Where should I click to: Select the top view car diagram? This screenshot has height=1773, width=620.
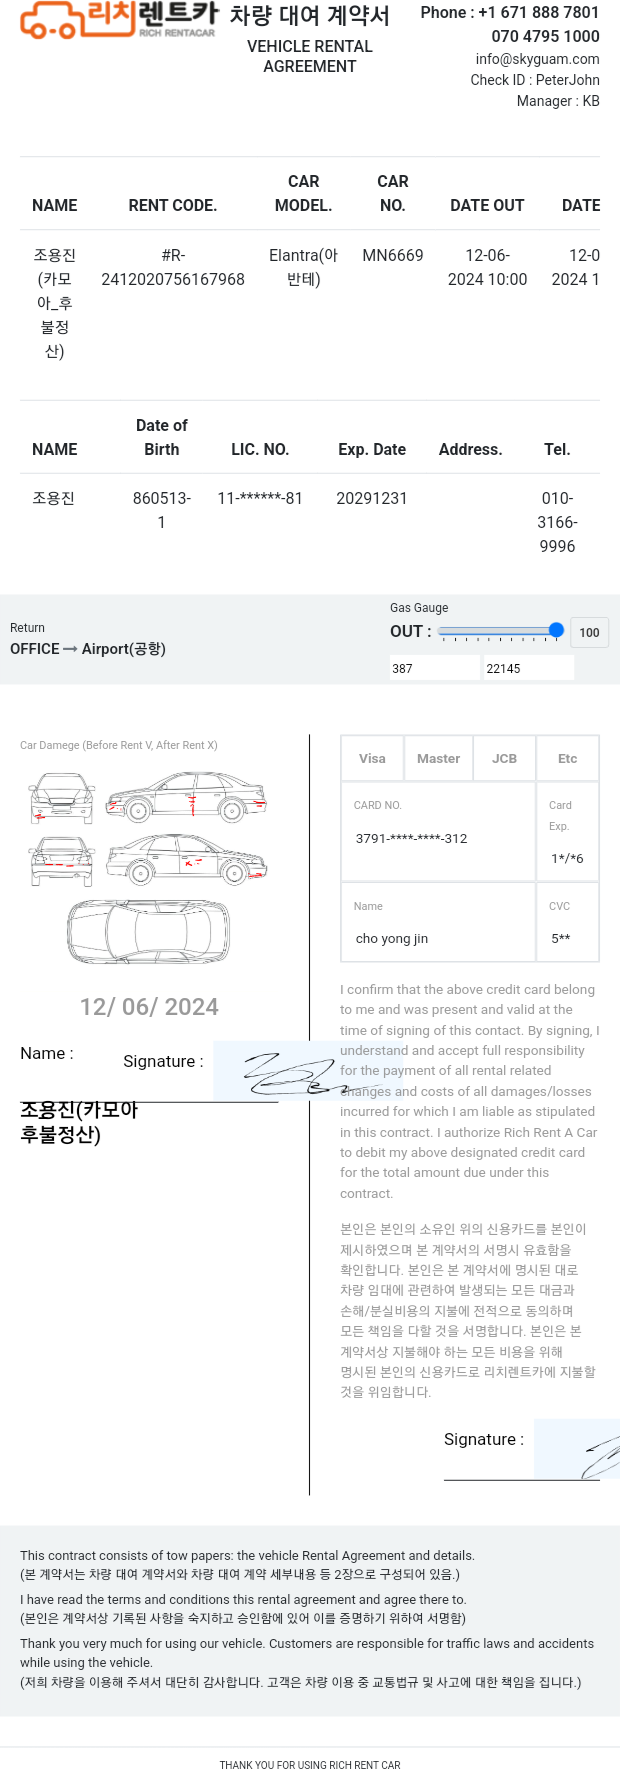coord(148,931)
